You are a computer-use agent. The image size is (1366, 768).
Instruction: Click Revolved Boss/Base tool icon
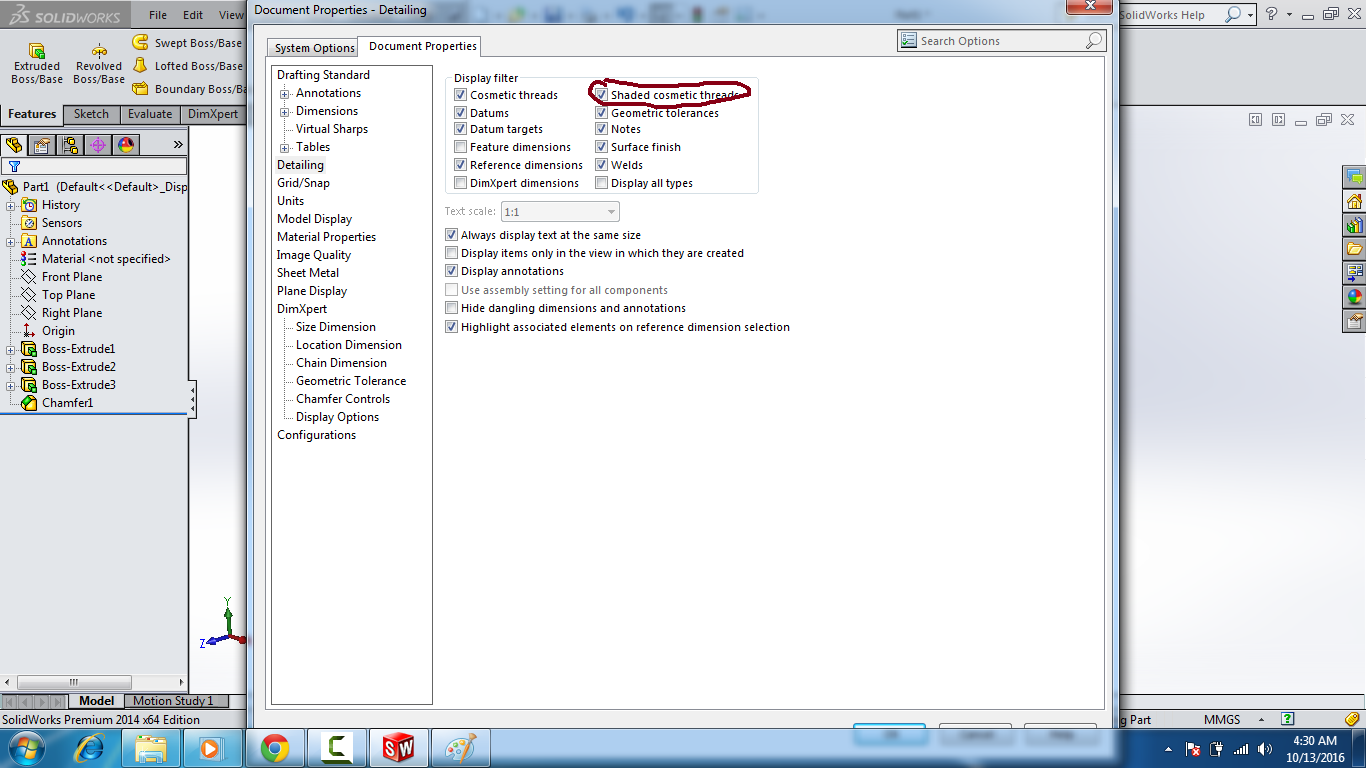tap(99, 52)
